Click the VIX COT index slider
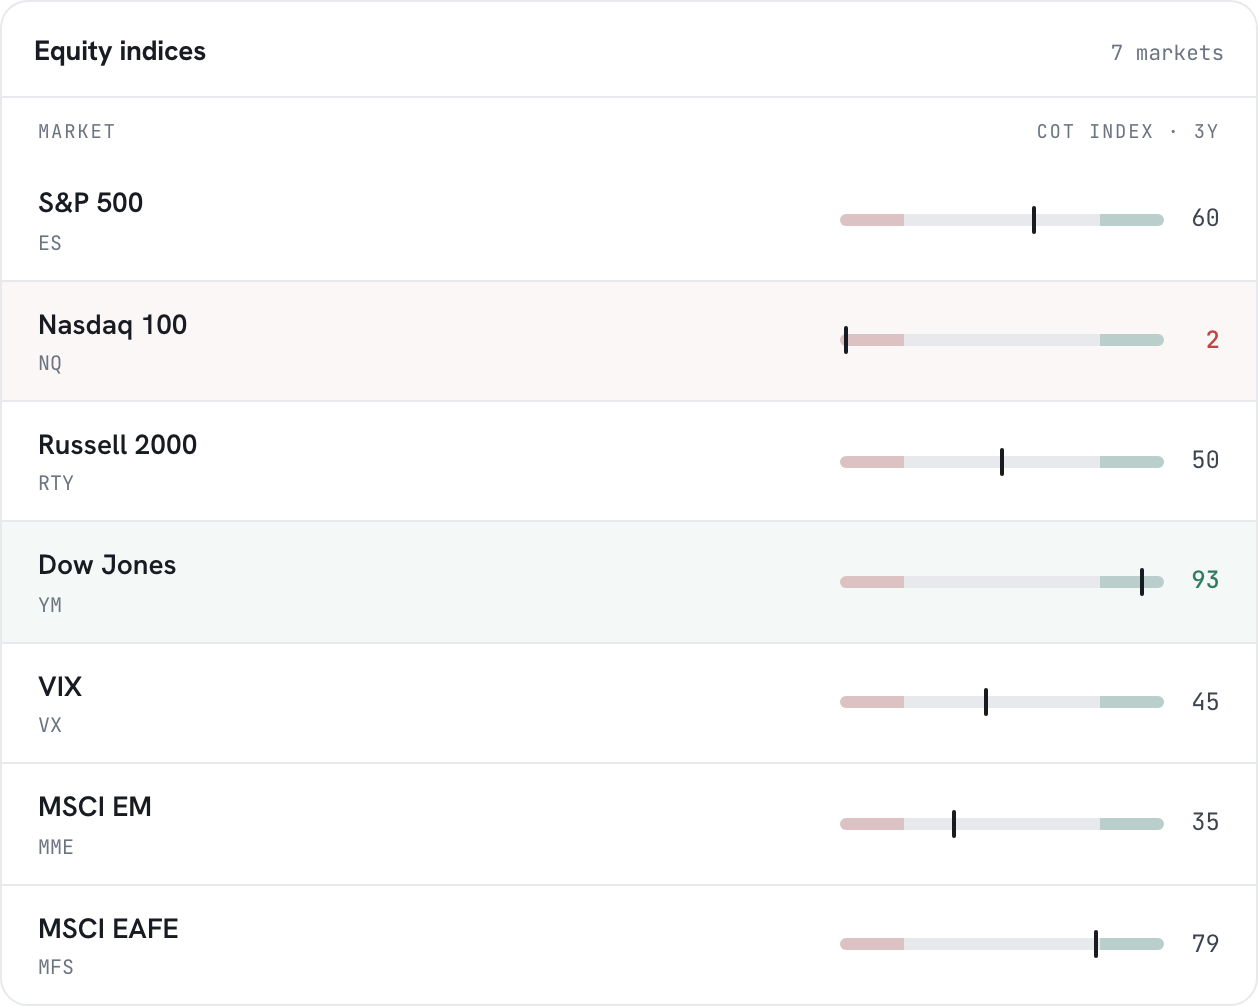This screenshot has height=1006, width=1258. click(x=1002, y=702)
